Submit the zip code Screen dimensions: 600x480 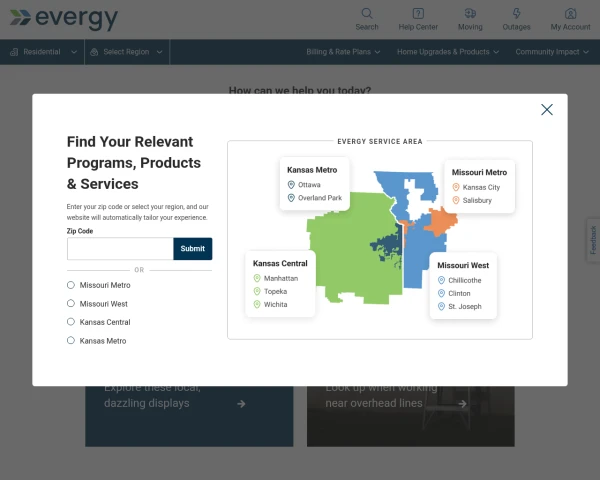192,249
